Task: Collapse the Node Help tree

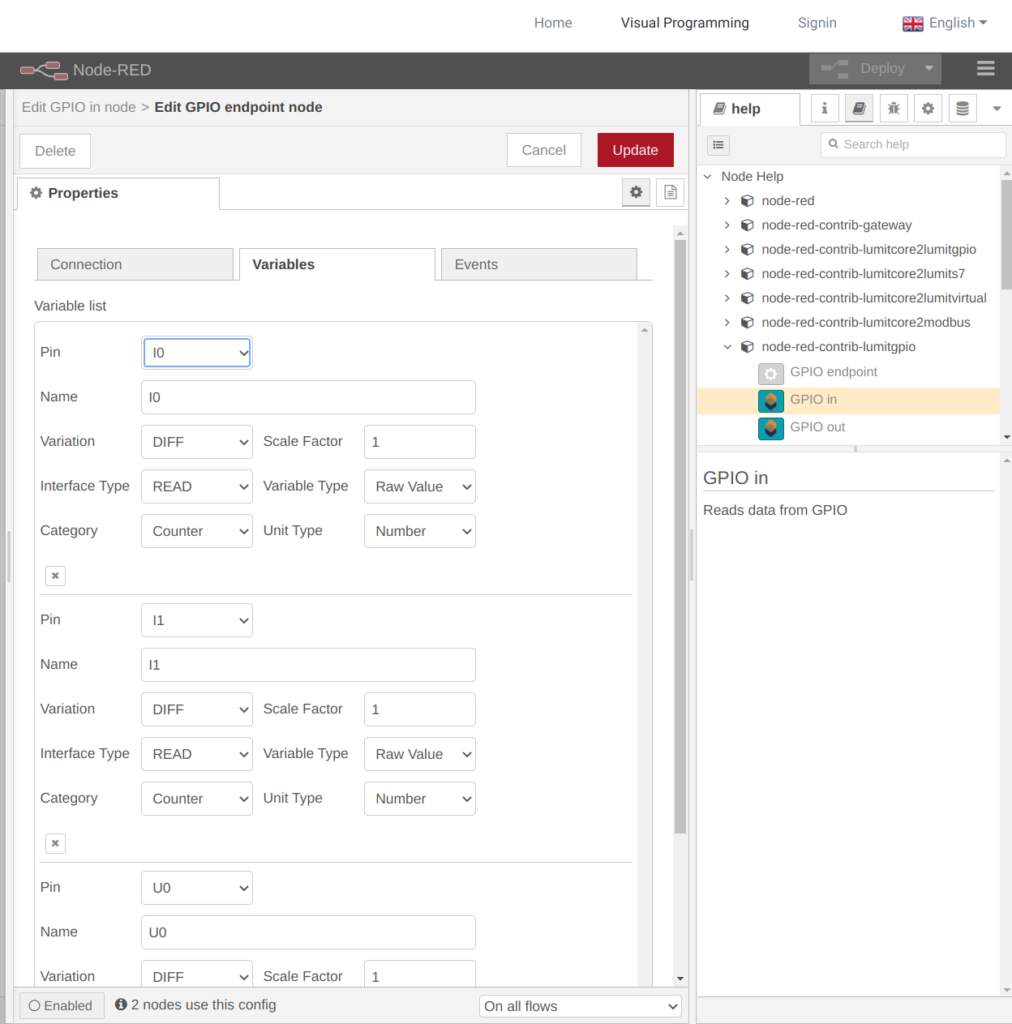Action: point(708,176)
